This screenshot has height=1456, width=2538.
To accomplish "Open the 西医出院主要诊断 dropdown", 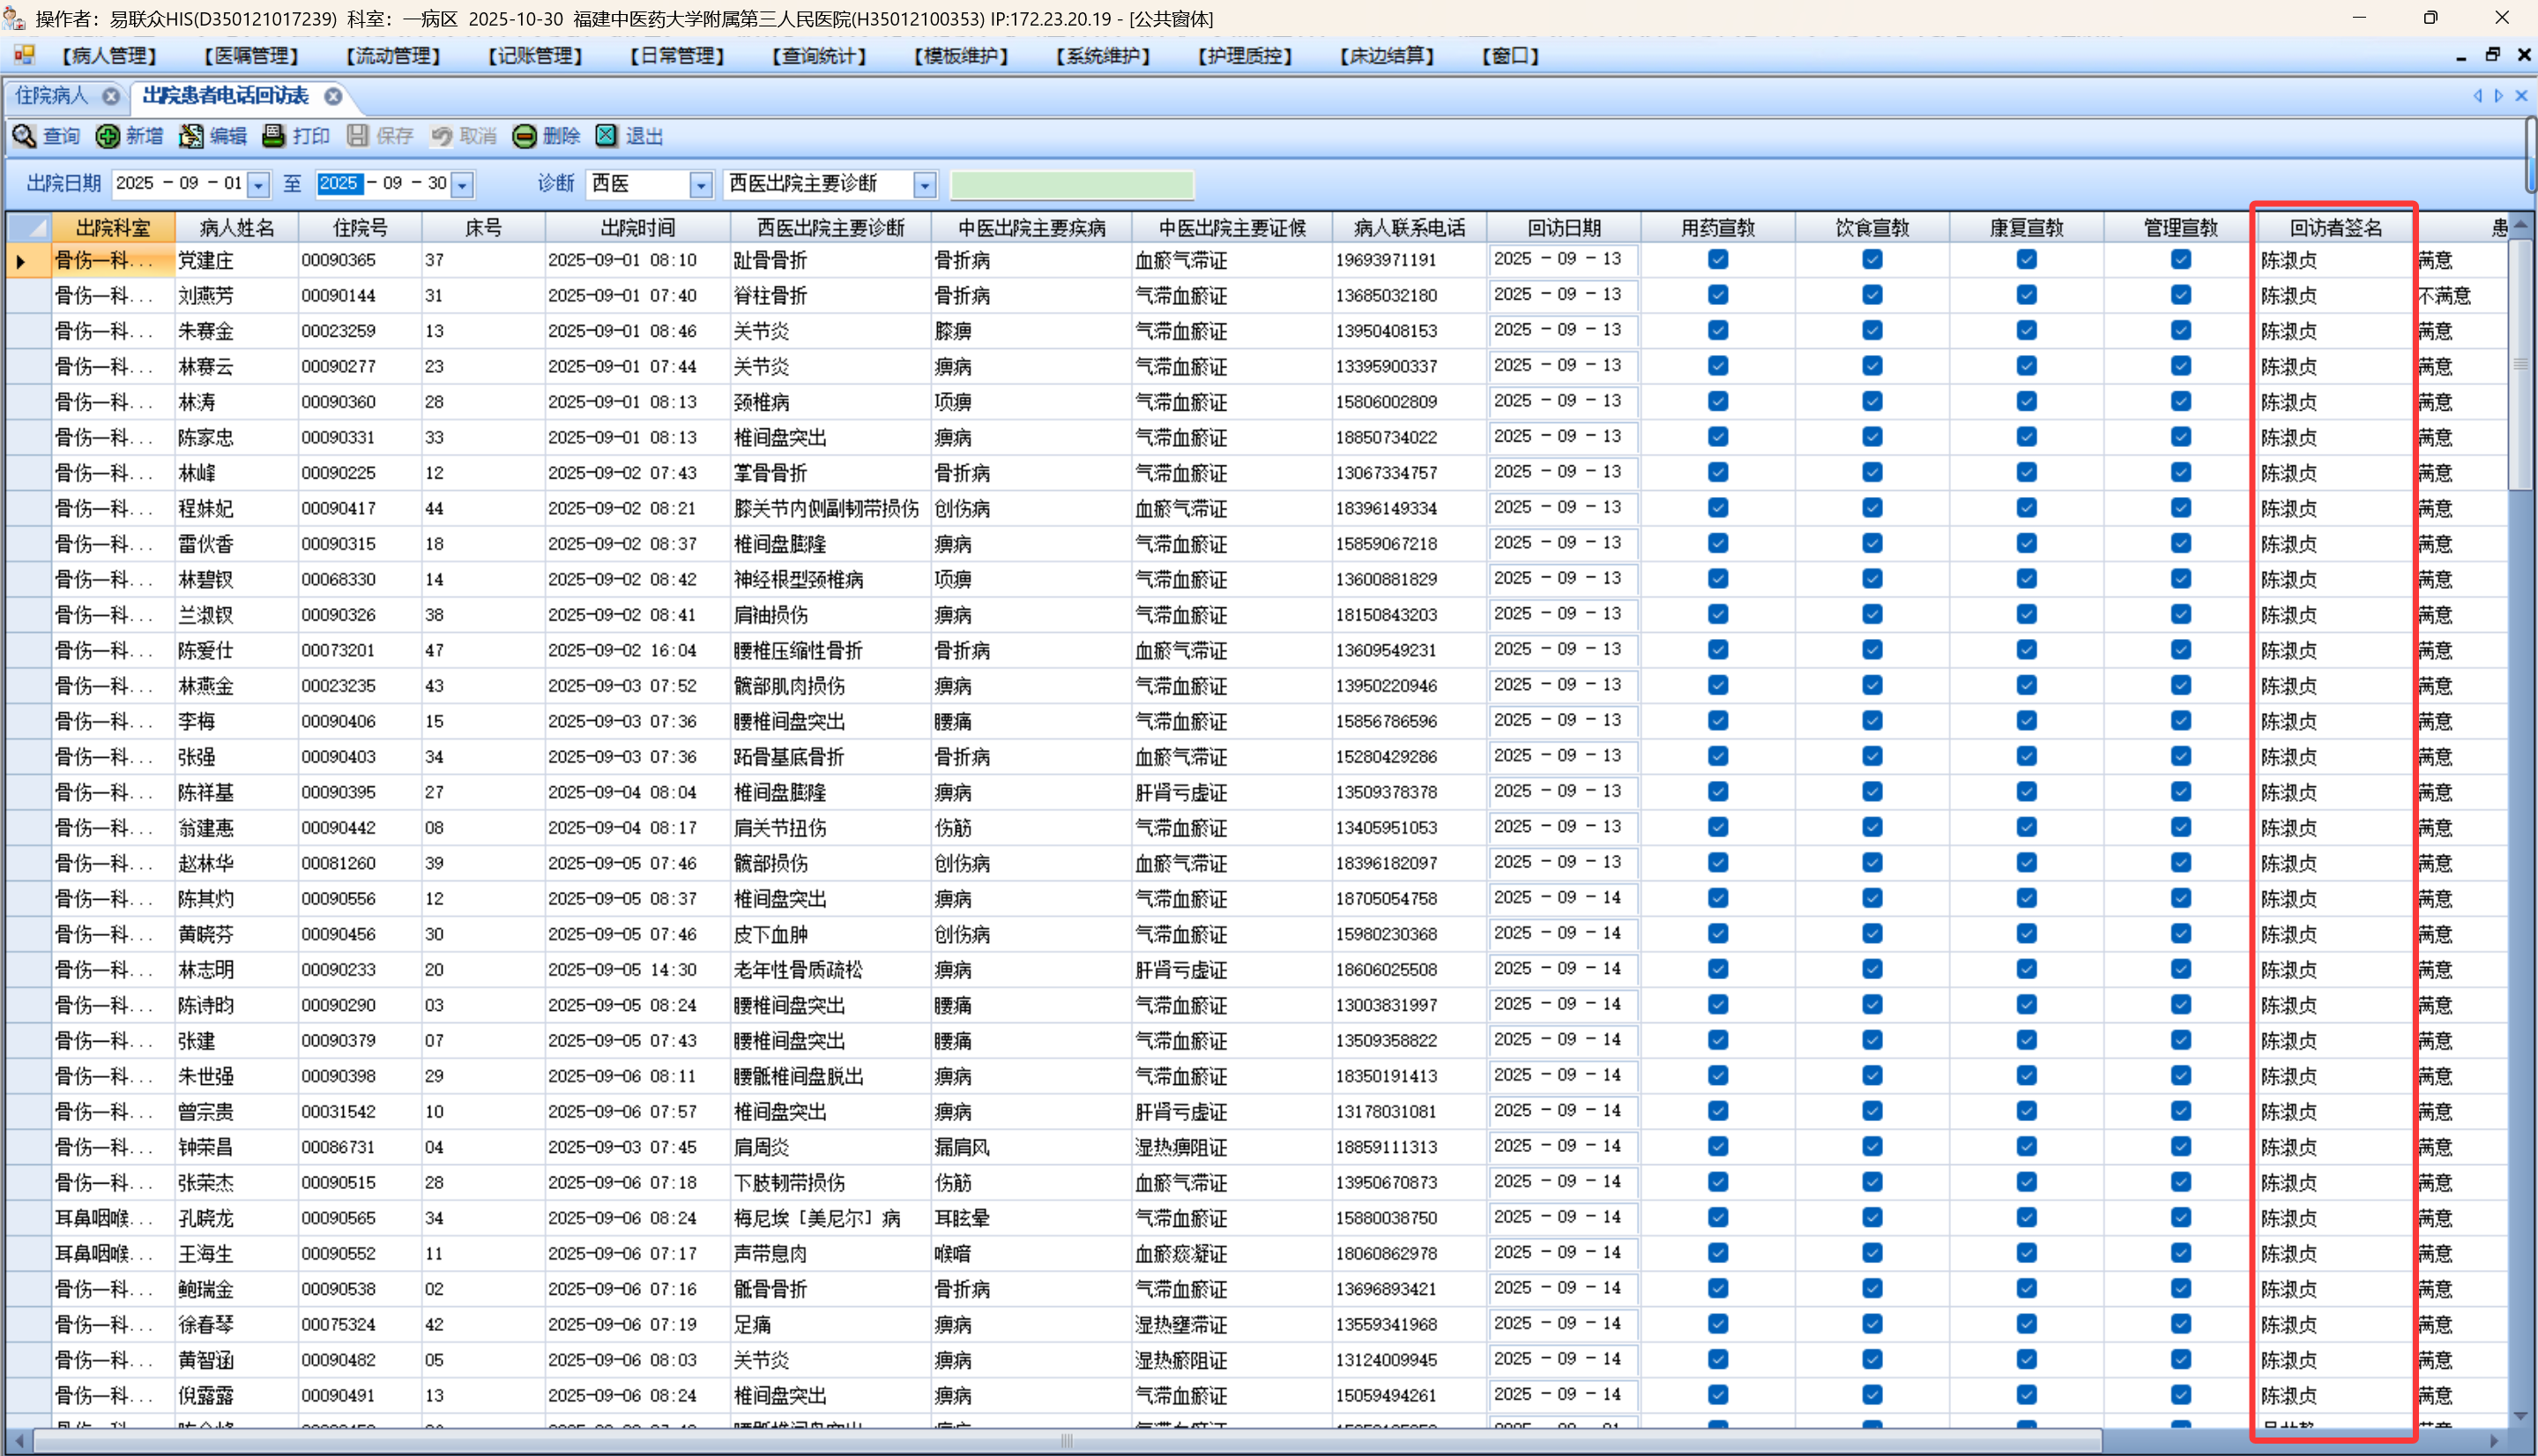I will click(x=924, y=185).
